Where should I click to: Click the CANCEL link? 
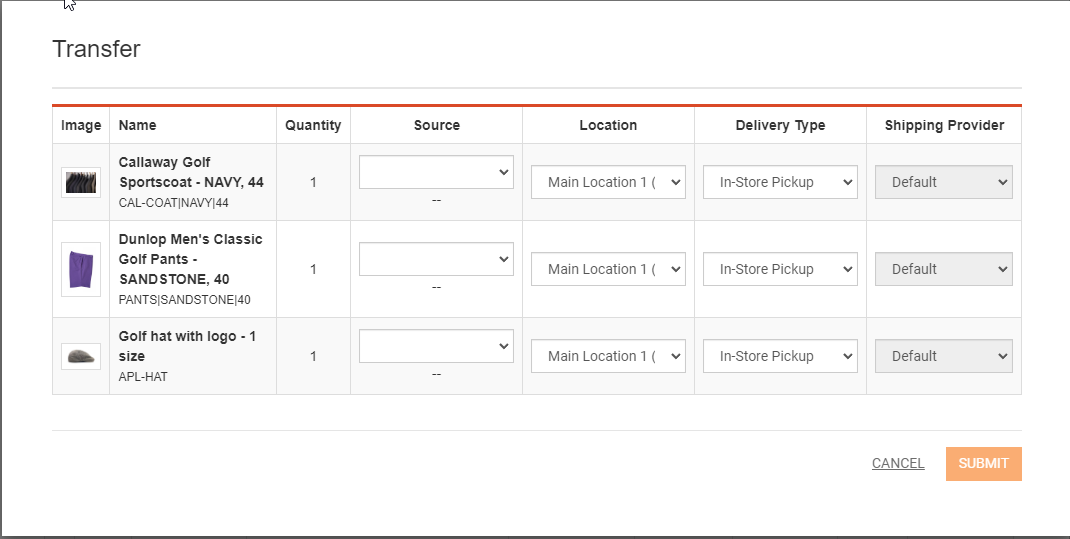click(898, 463)
